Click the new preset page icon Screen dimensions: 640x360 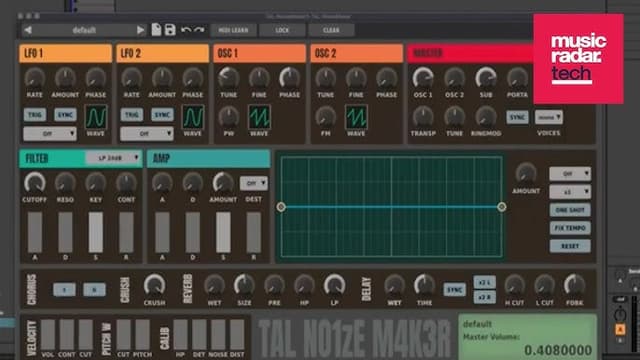(156, 29)
